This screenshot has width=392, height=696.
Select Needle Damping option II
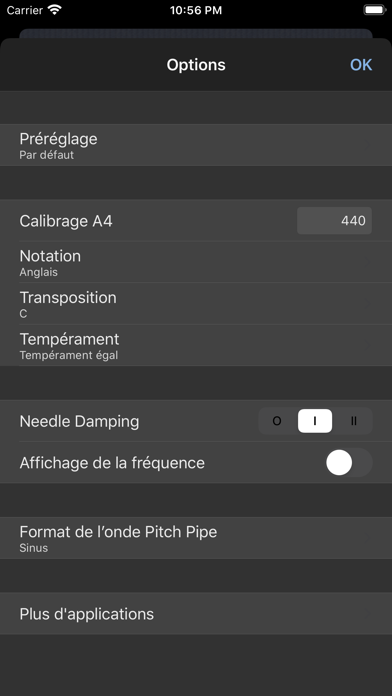353,421
